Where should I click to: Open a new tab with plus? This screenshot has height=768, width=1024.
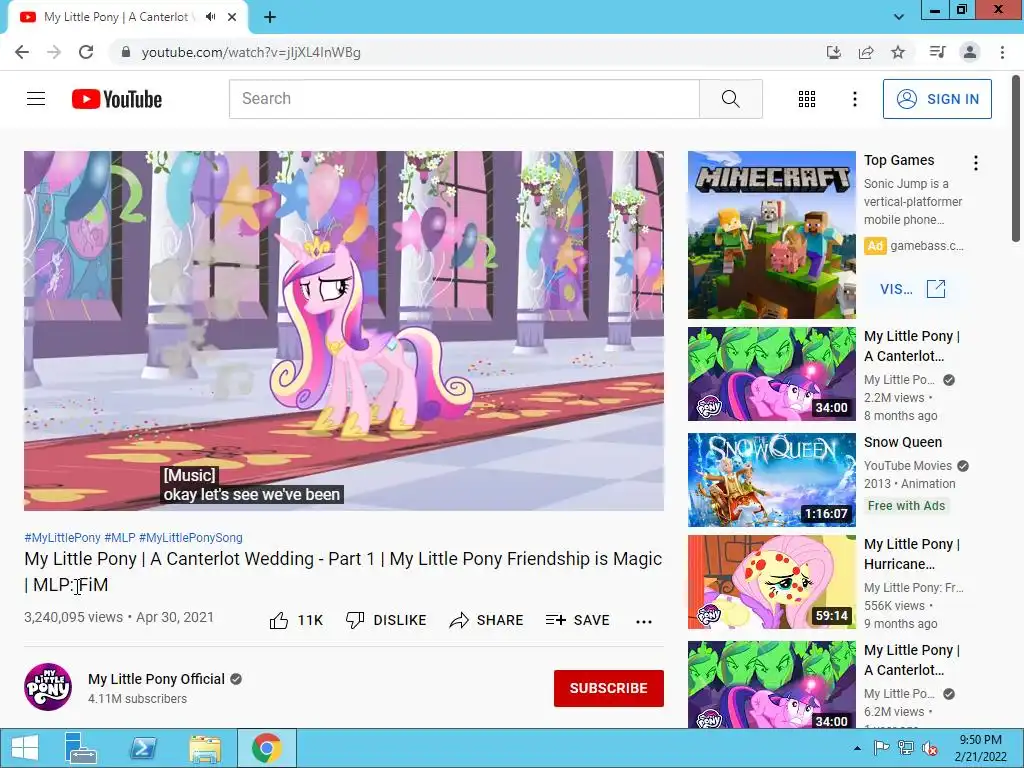click(x=270, y=17)
